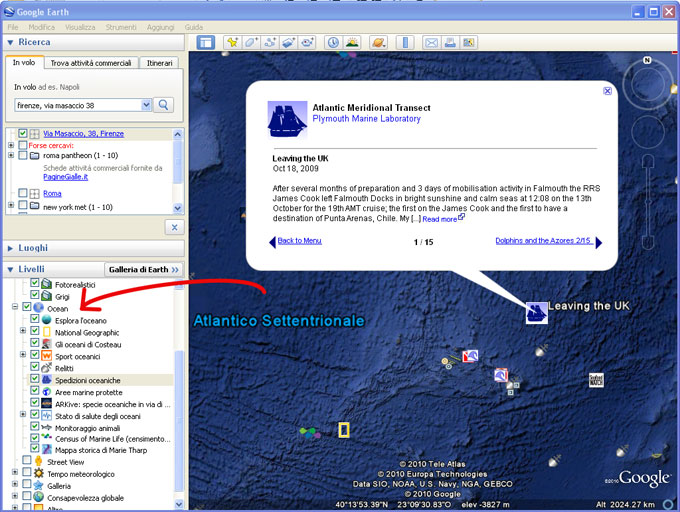Switch planets with the Saturn icon

378,42
